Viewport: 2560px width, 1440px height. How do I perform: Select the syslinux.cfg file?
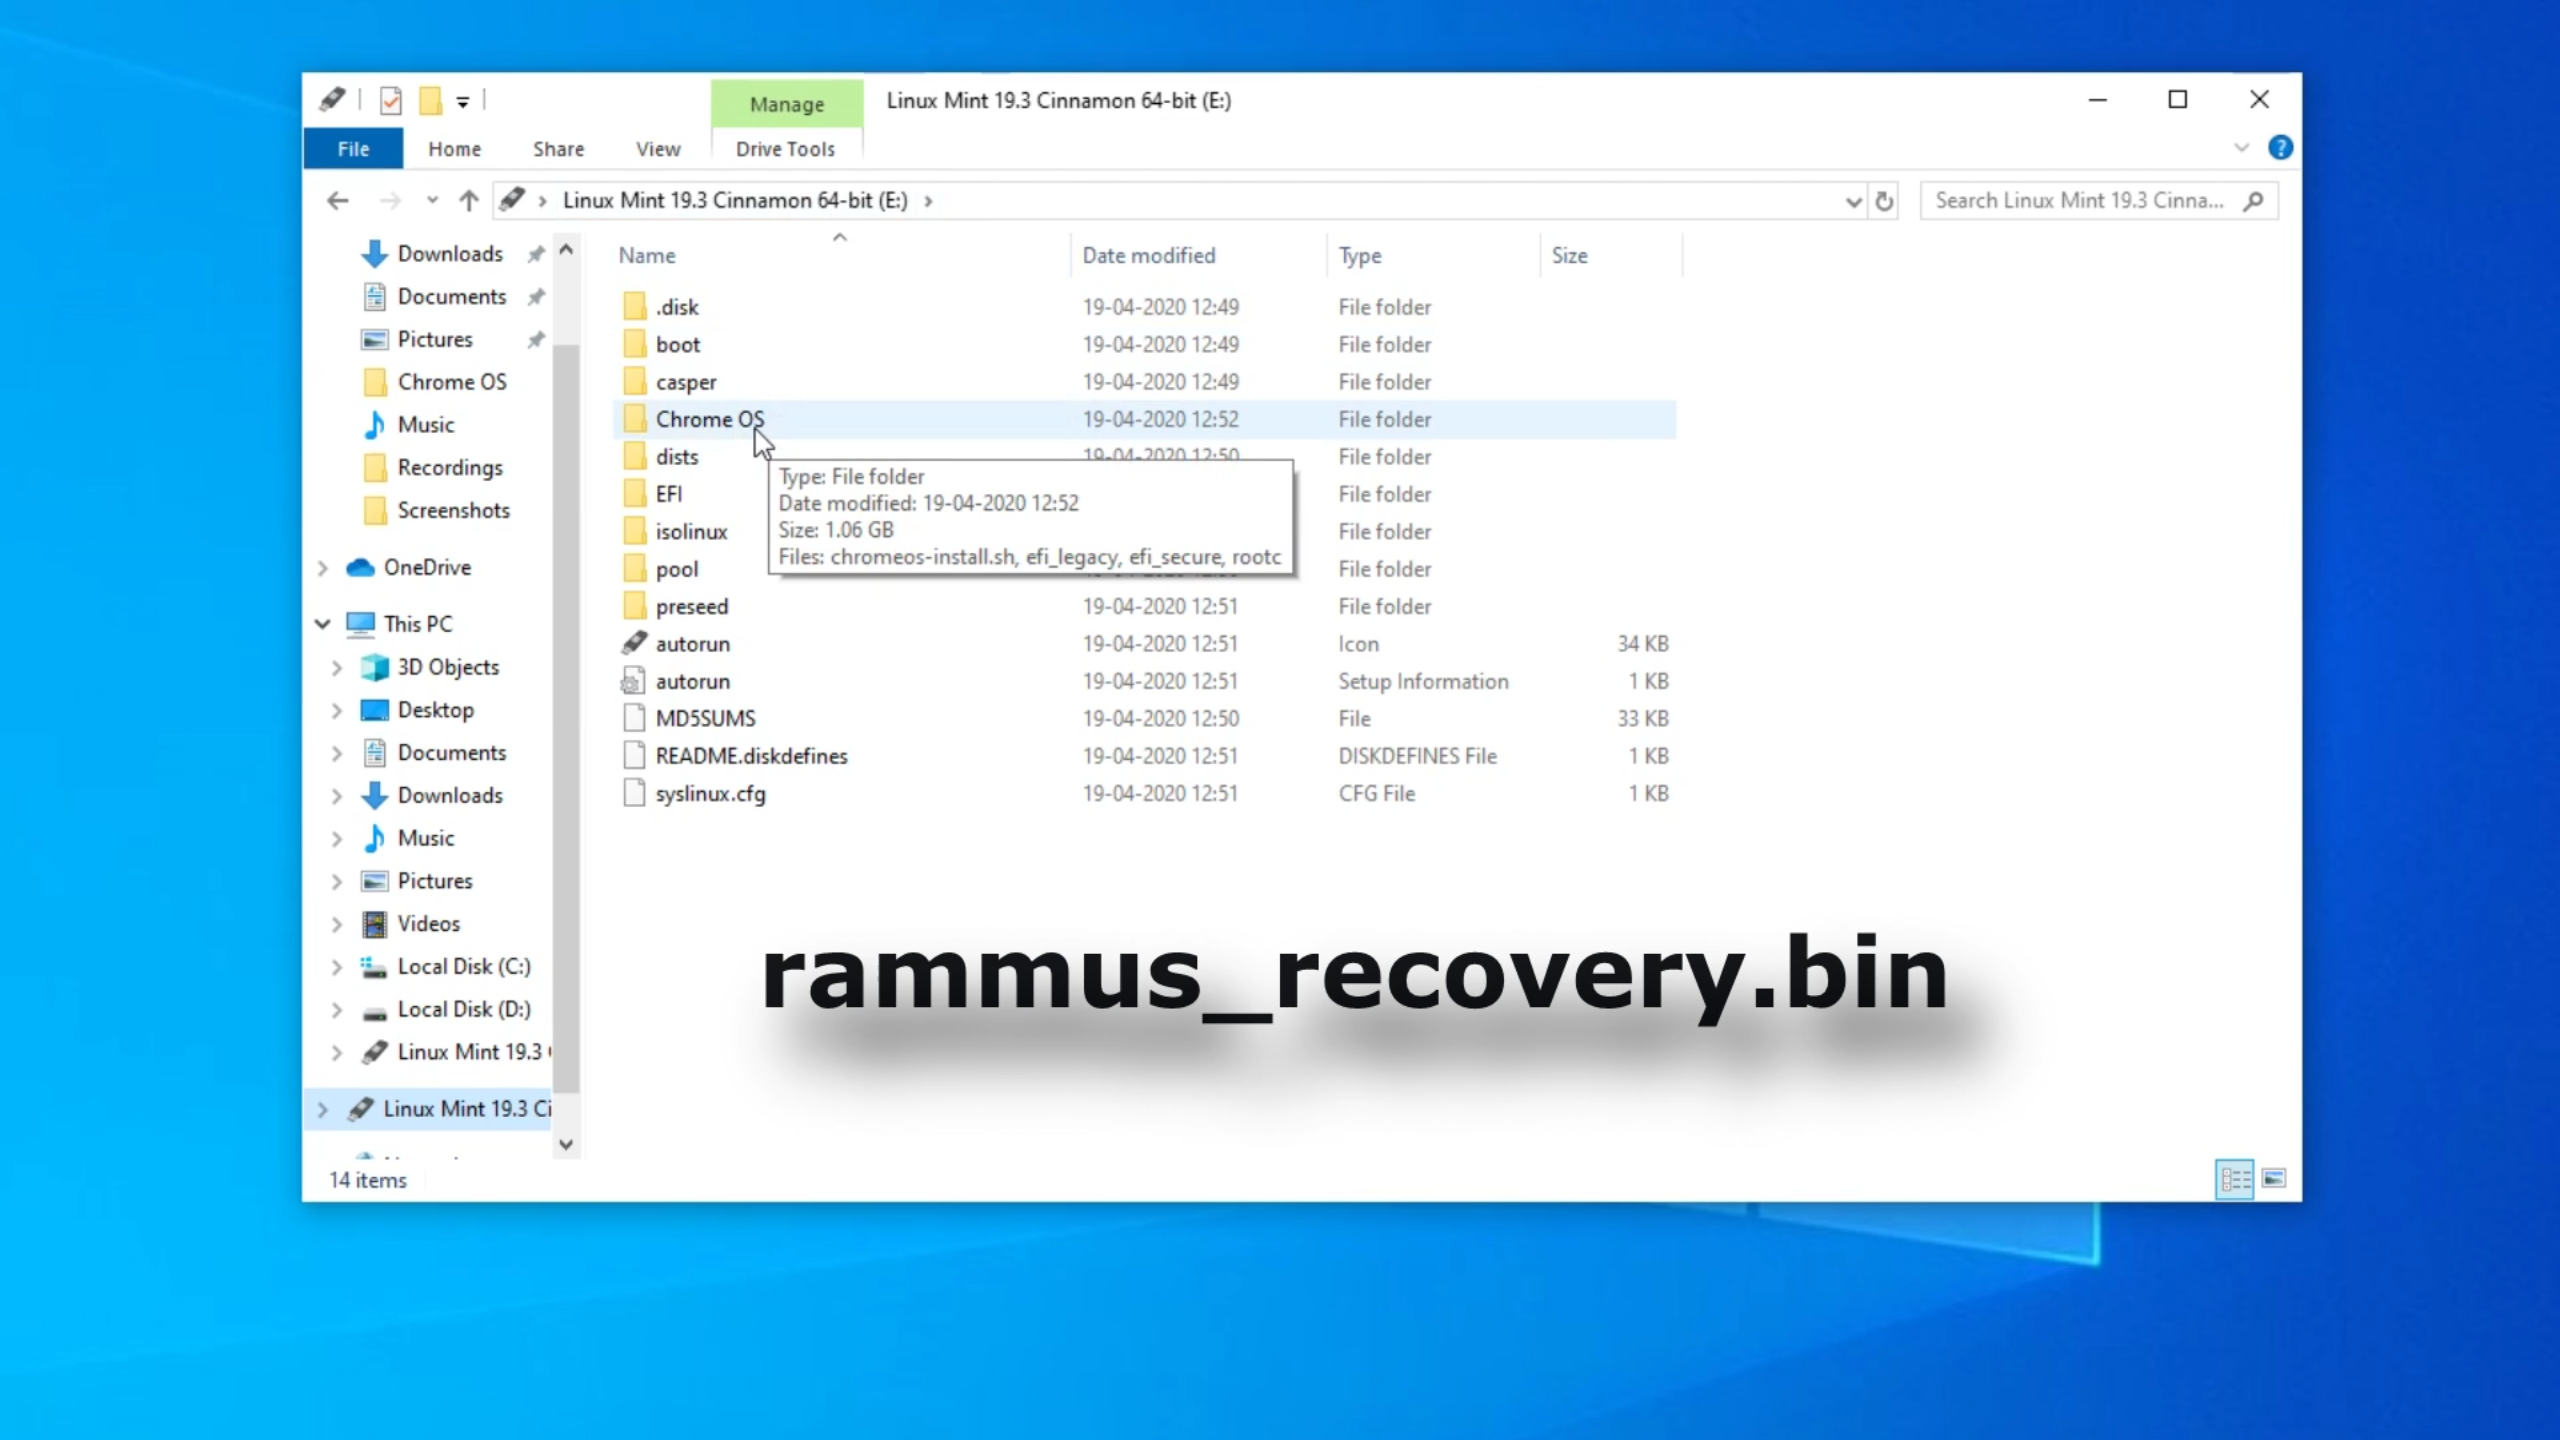tap(710, 794)
